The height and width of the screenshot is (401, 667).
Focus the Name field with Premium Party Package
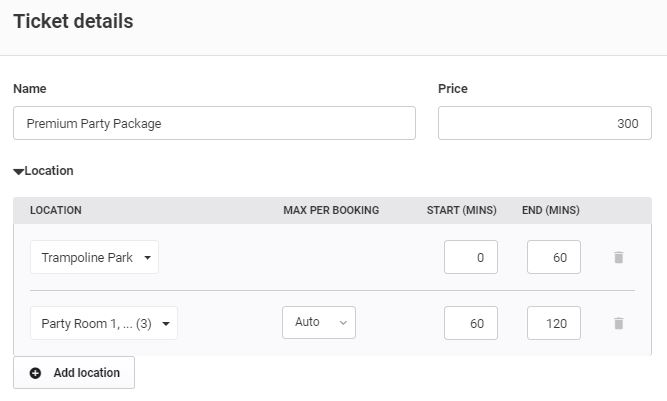(214, 123)
